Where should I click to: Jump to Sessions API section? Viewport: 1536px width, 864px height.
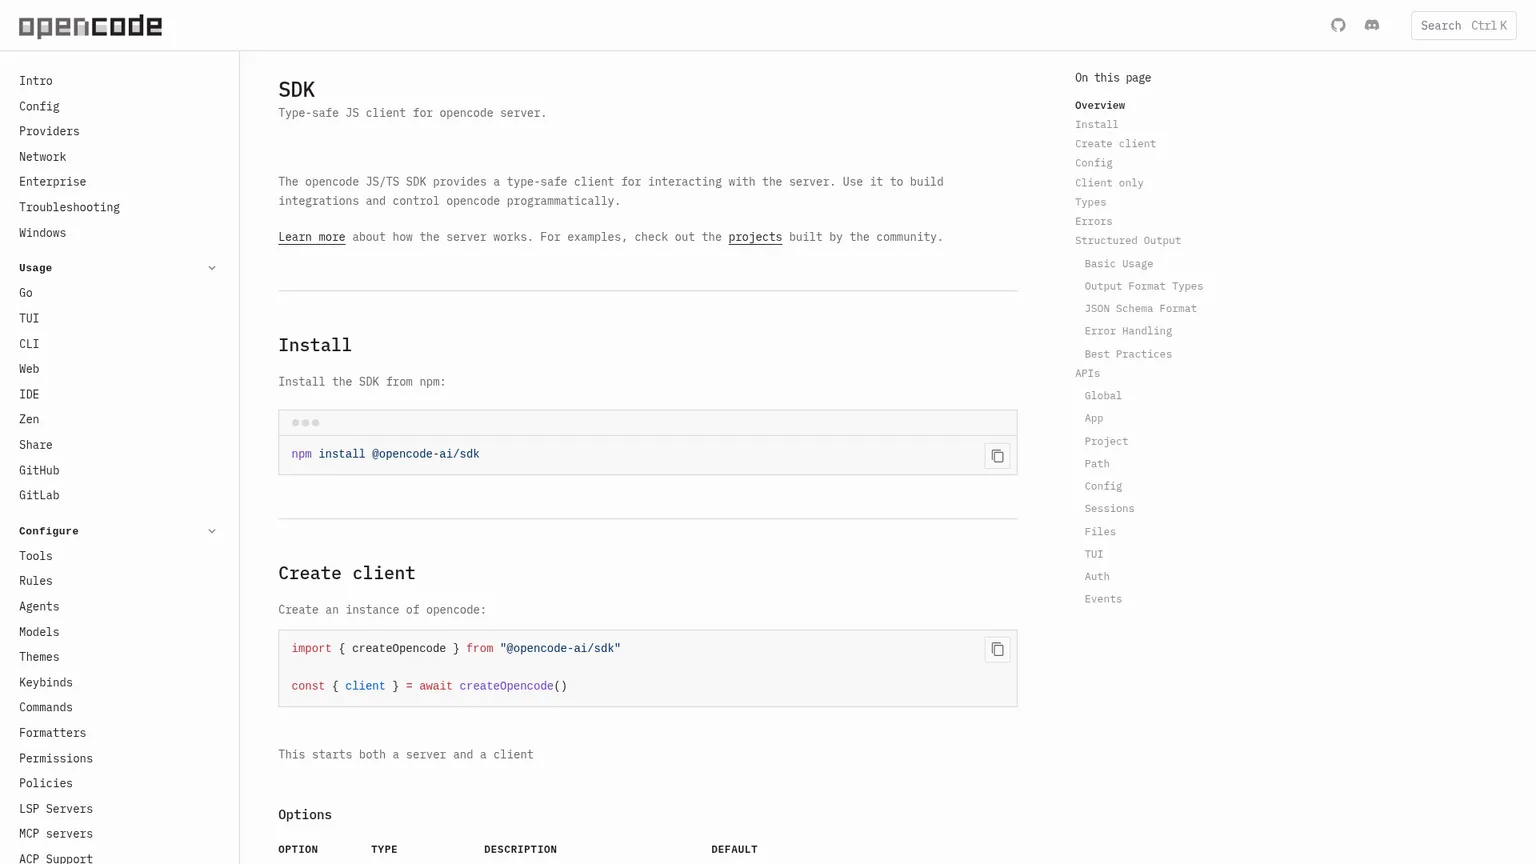[x=1109, y=509]
